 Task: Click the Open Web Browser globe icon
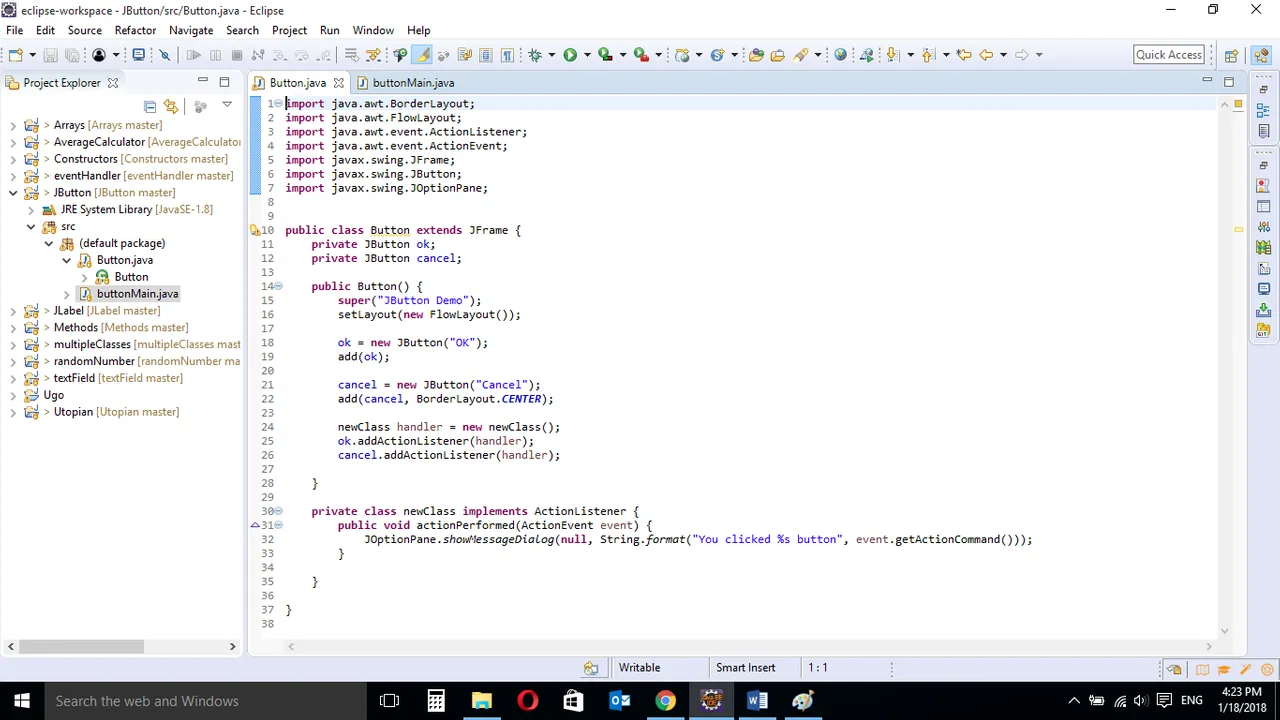point(840,55)
